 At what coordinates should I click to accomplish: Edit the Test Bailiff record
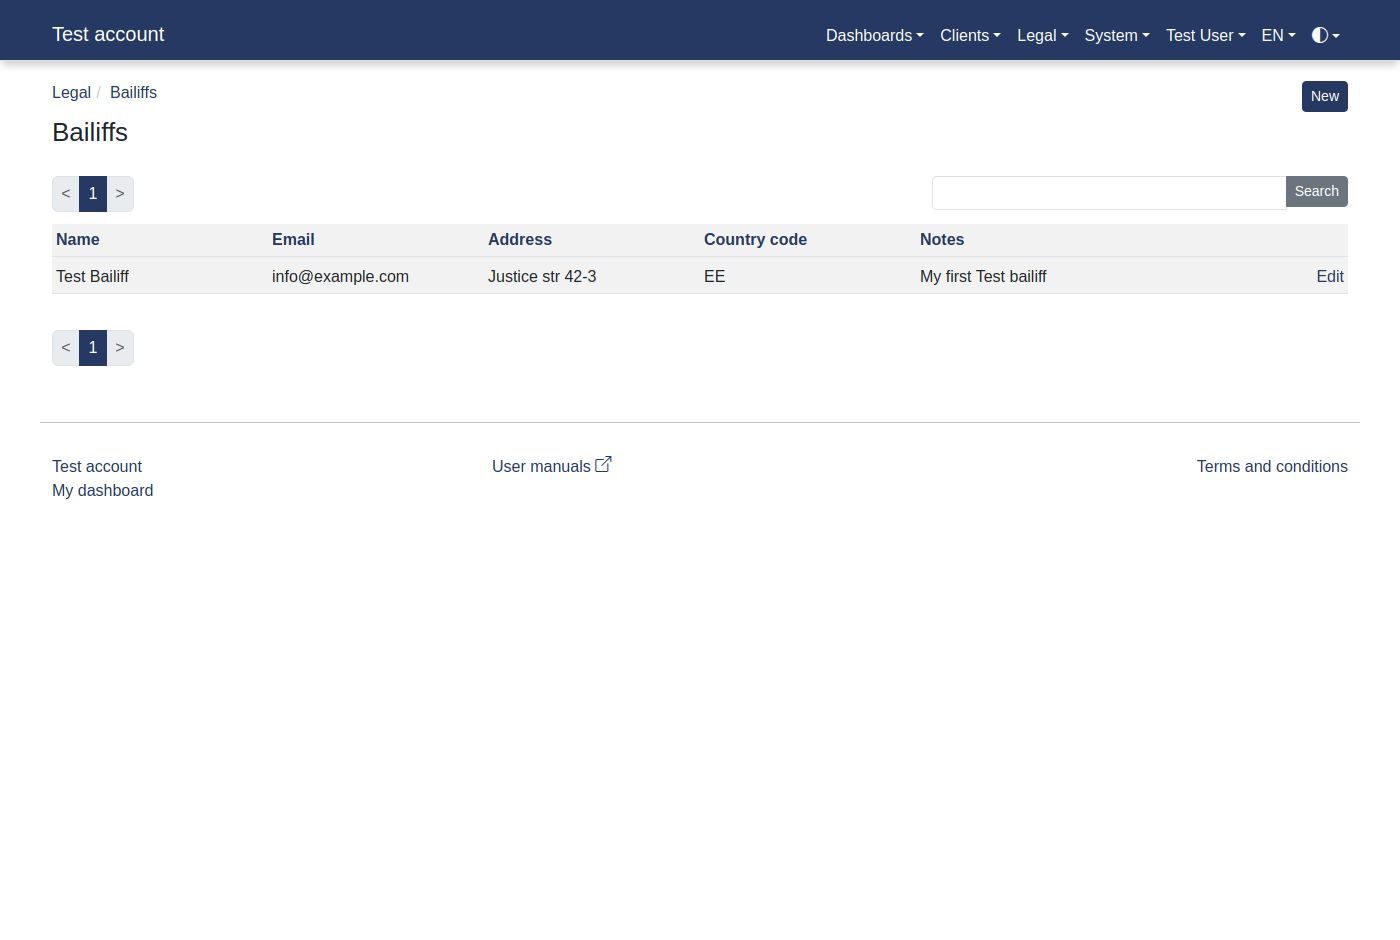point(1330,276)
